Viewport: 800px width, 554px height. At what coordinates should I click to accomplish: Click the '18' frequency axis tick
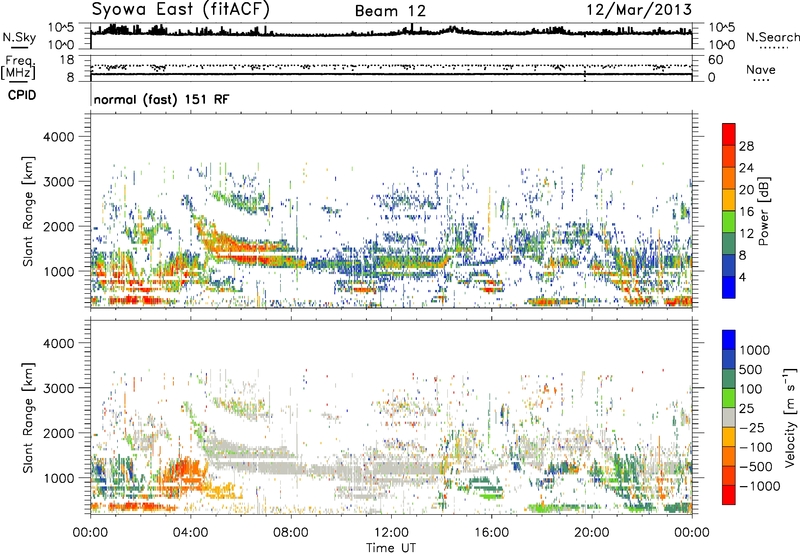pyautogui.click(x=67, y=60)
